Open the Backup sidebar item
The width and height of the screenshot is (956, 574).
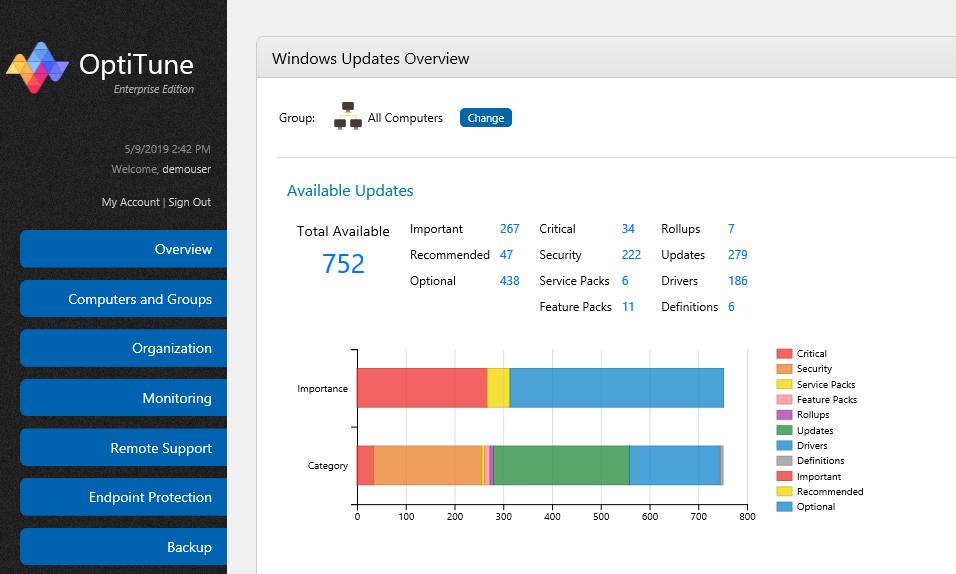coord(124,547)
